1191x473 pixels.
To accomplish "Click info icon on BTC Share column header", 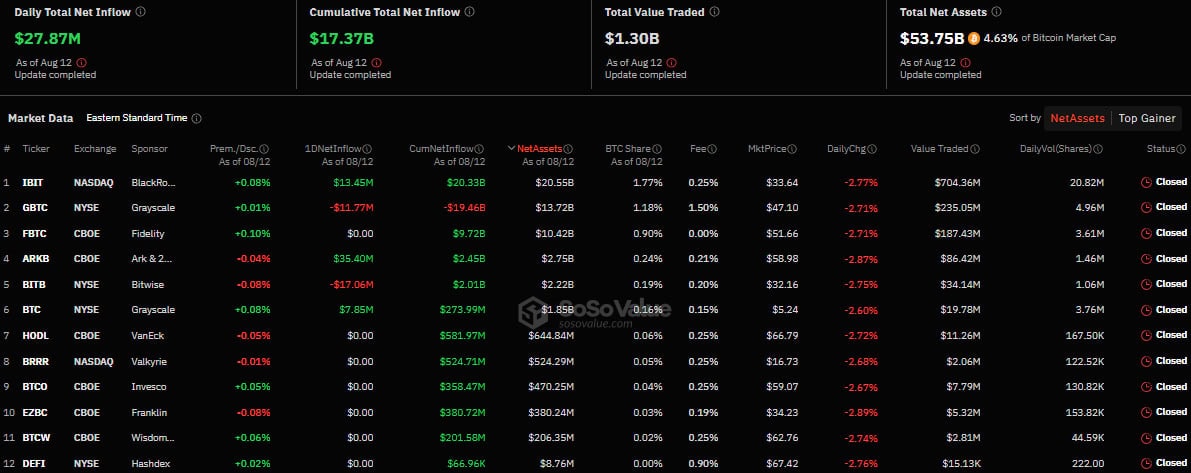I will point(657,150).
